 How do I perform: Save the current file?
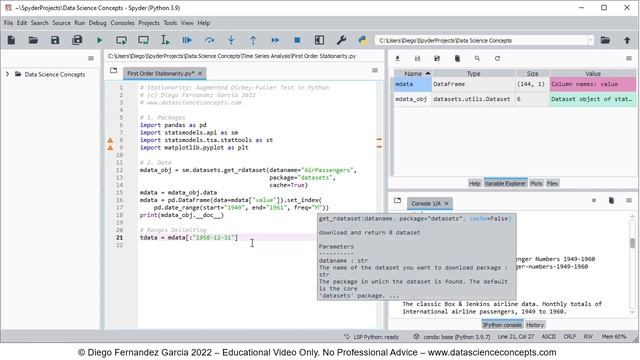coord(55,40)
